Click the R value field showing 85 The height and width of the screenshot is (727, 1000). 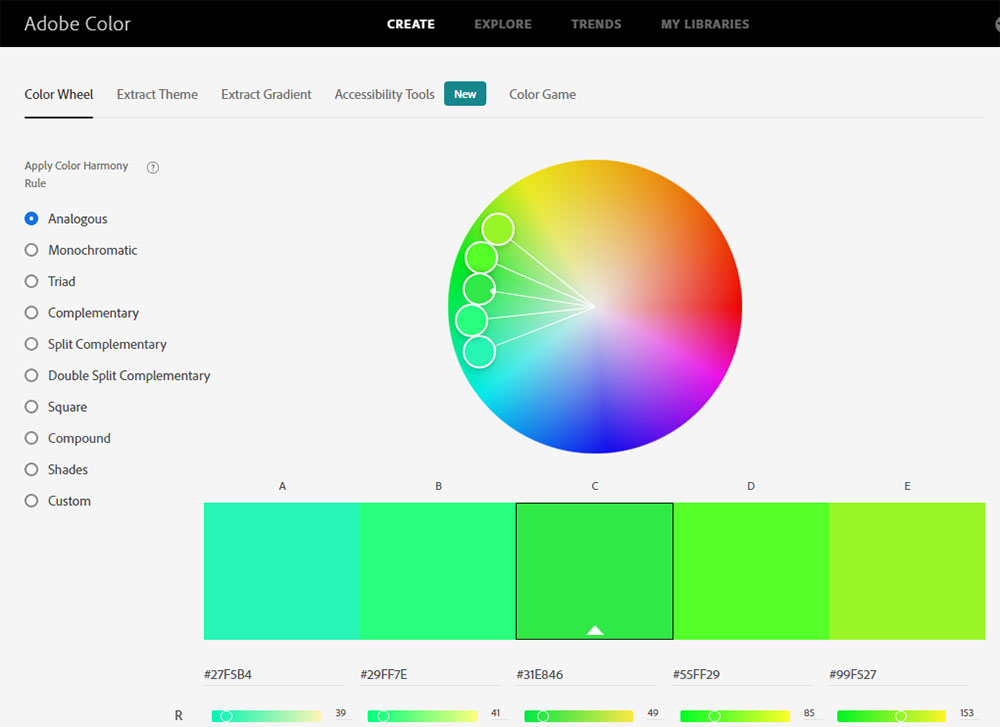tap(809, 713)
